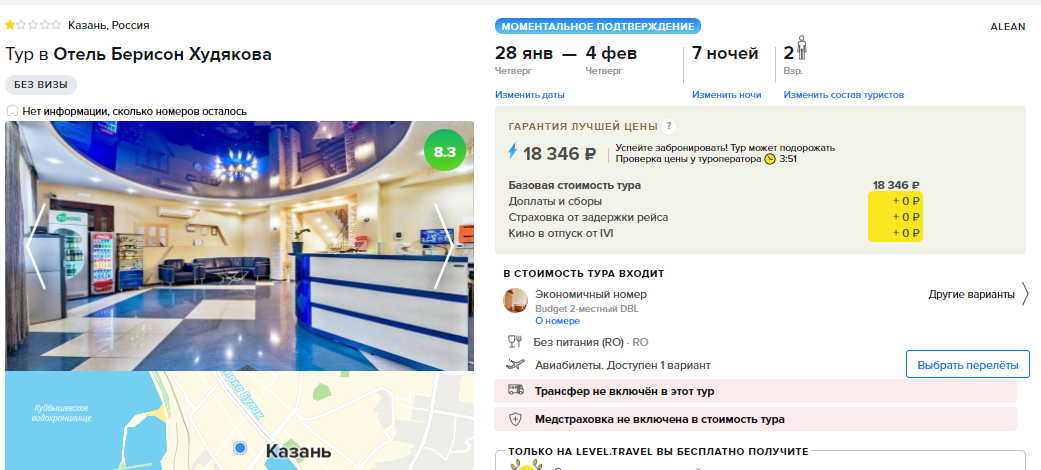Click the green 8.3 rating badge
This screenshot has width=1041, height=470.
click(x=444, y=151)
